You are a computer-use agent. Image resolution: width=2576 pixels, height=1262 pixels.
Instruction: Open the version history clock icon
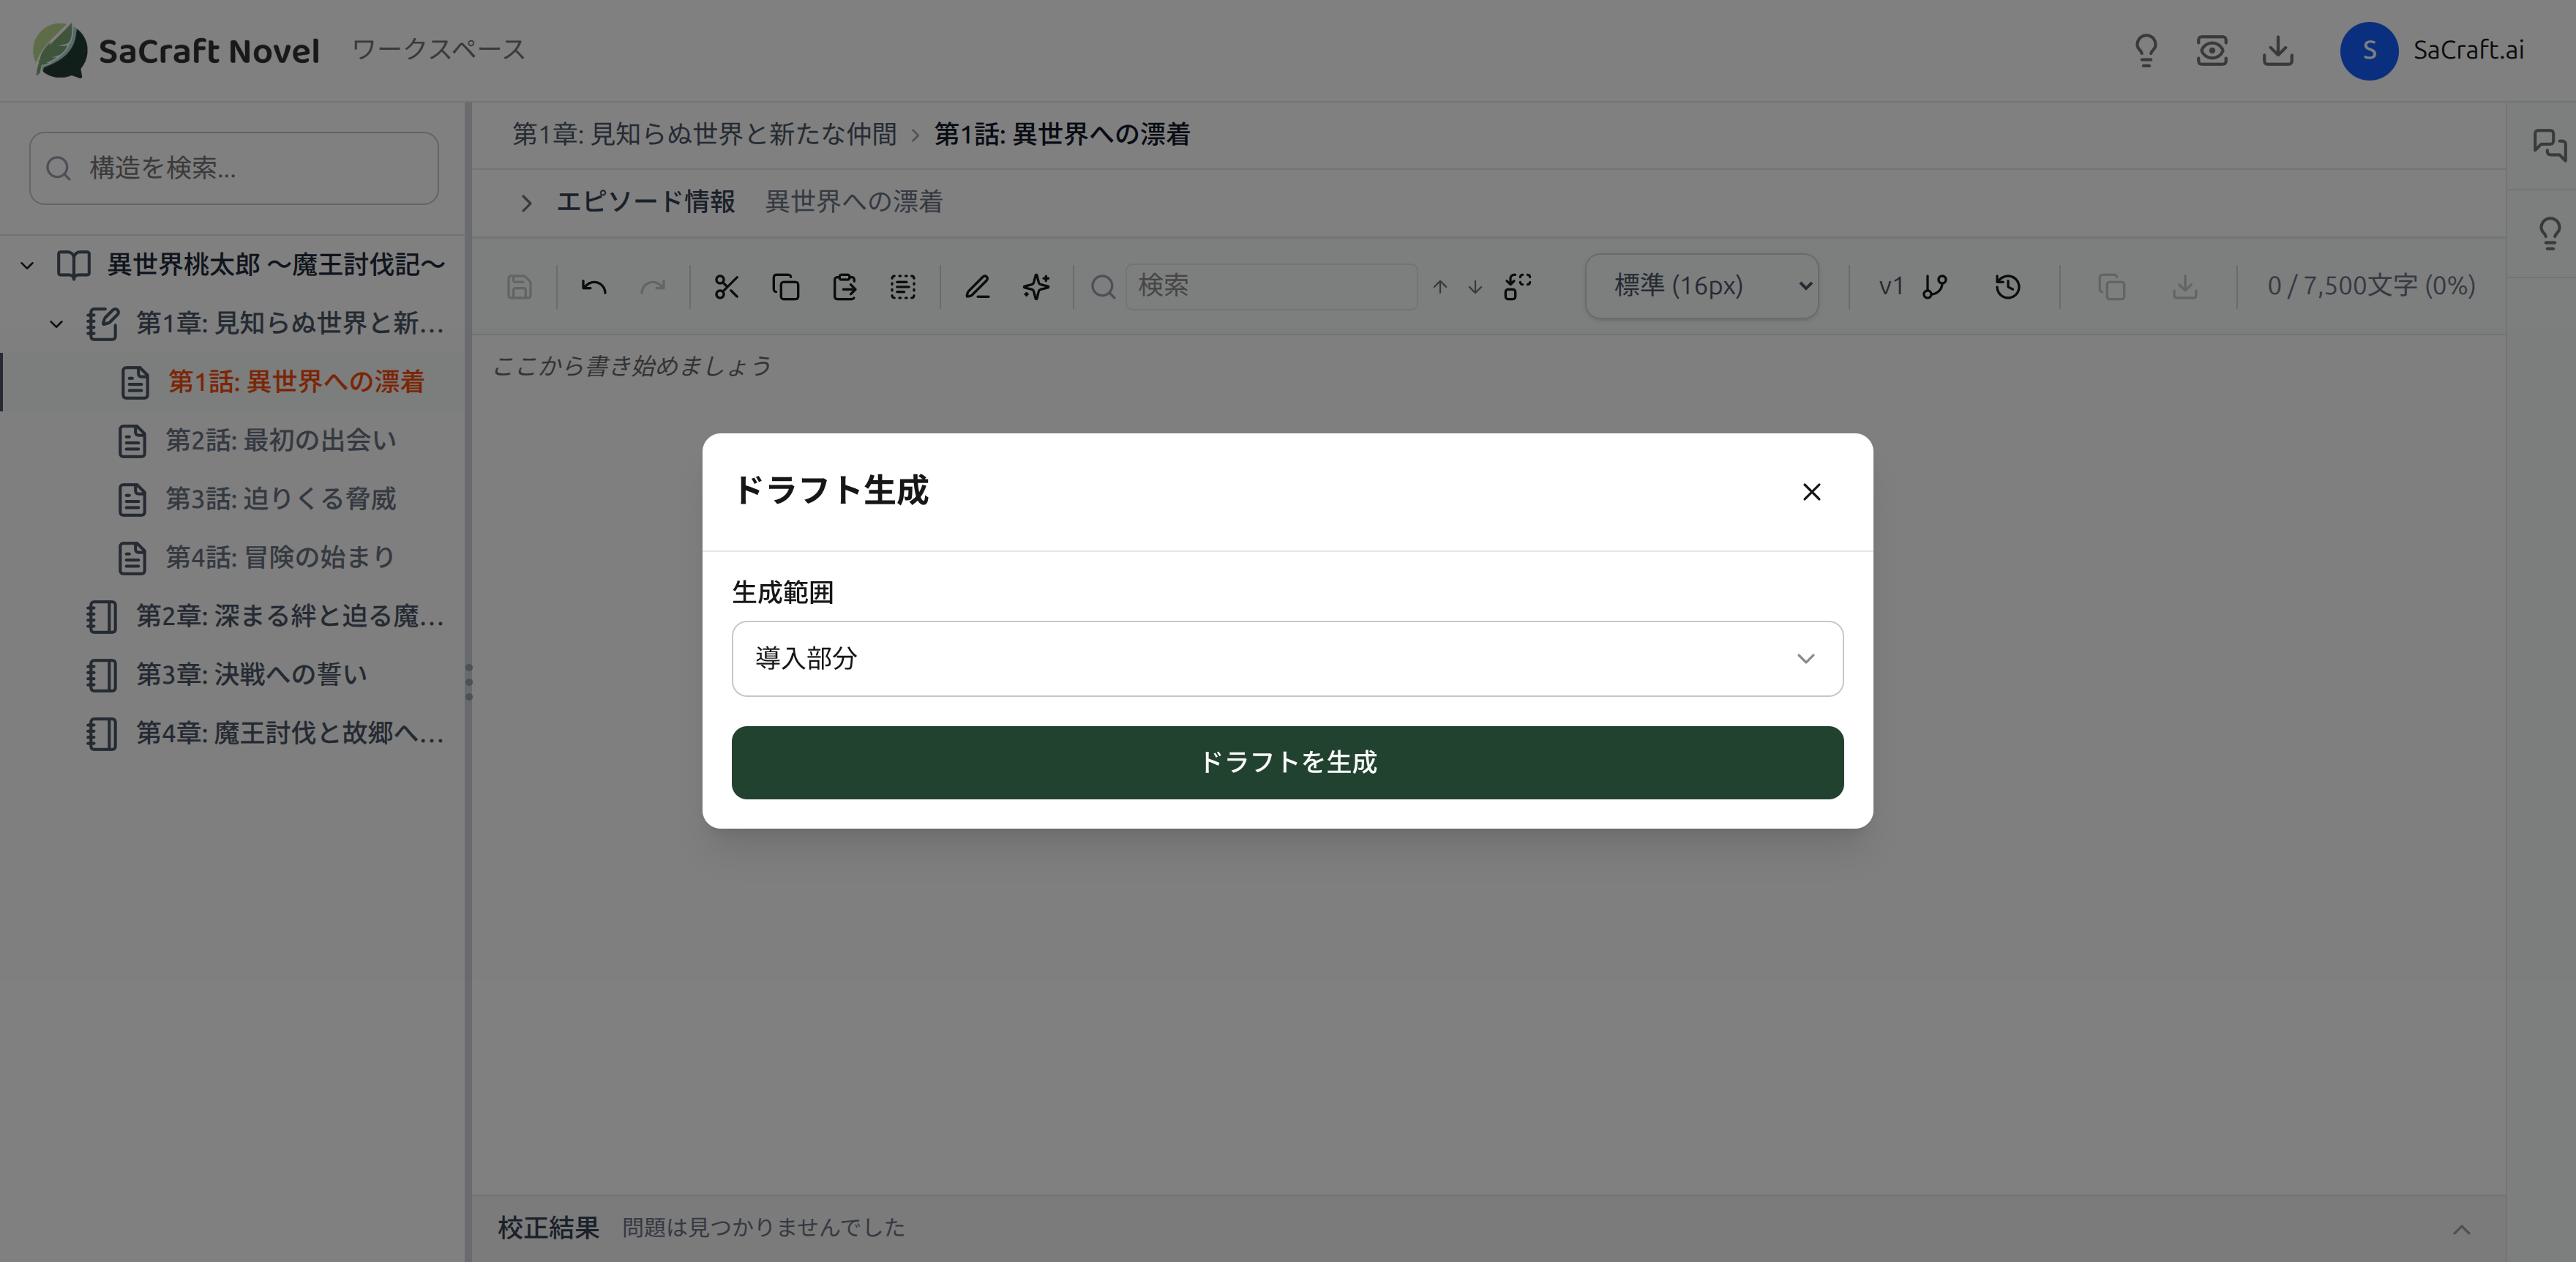(2007, 287)
